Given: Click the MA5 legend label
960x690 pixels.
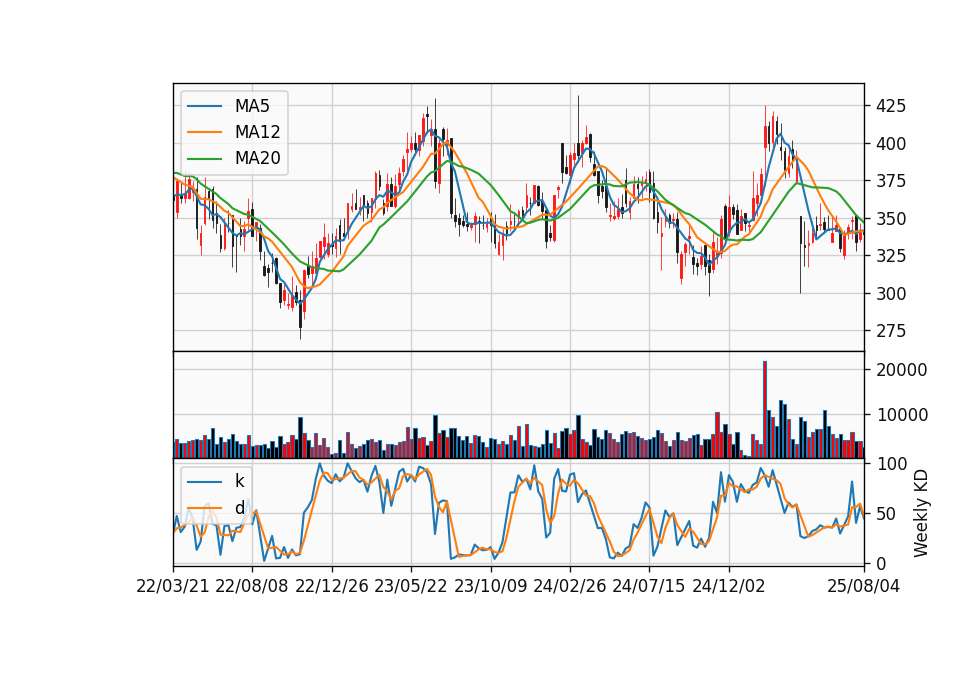Looking at the screenshot, I should pyautogui.click(x=252, y=106).
